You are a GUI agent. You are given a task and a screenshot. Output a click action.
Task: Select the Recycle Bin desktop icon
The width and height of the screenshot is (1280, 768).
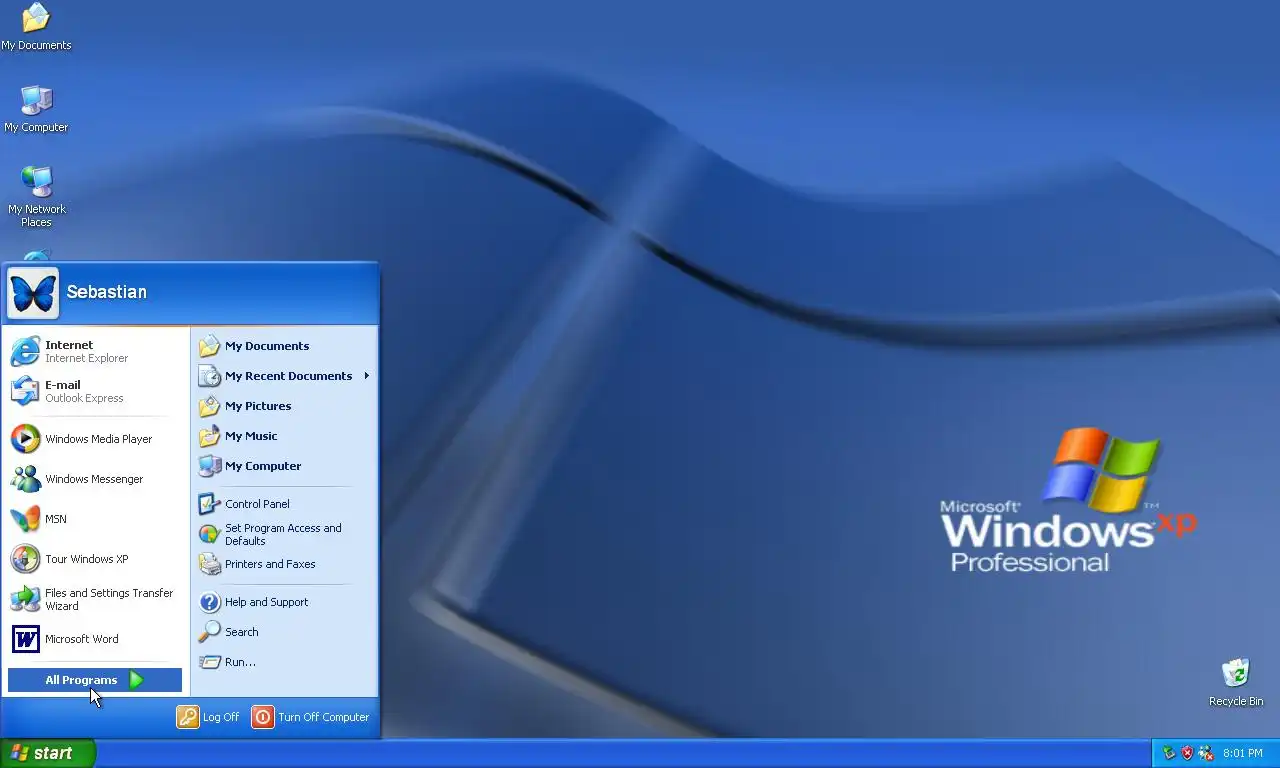click(x=1236, y=673)
